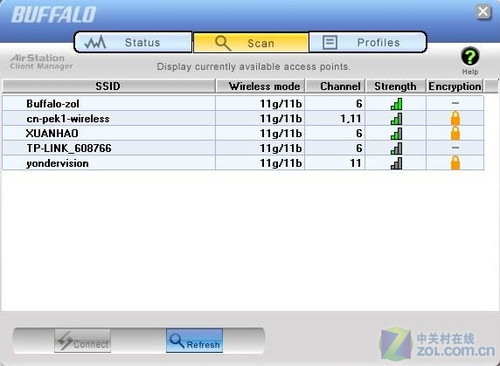This screenshot has width=500, height=366.
Task: Switch to the Status tab
Action: pos(133,42)
